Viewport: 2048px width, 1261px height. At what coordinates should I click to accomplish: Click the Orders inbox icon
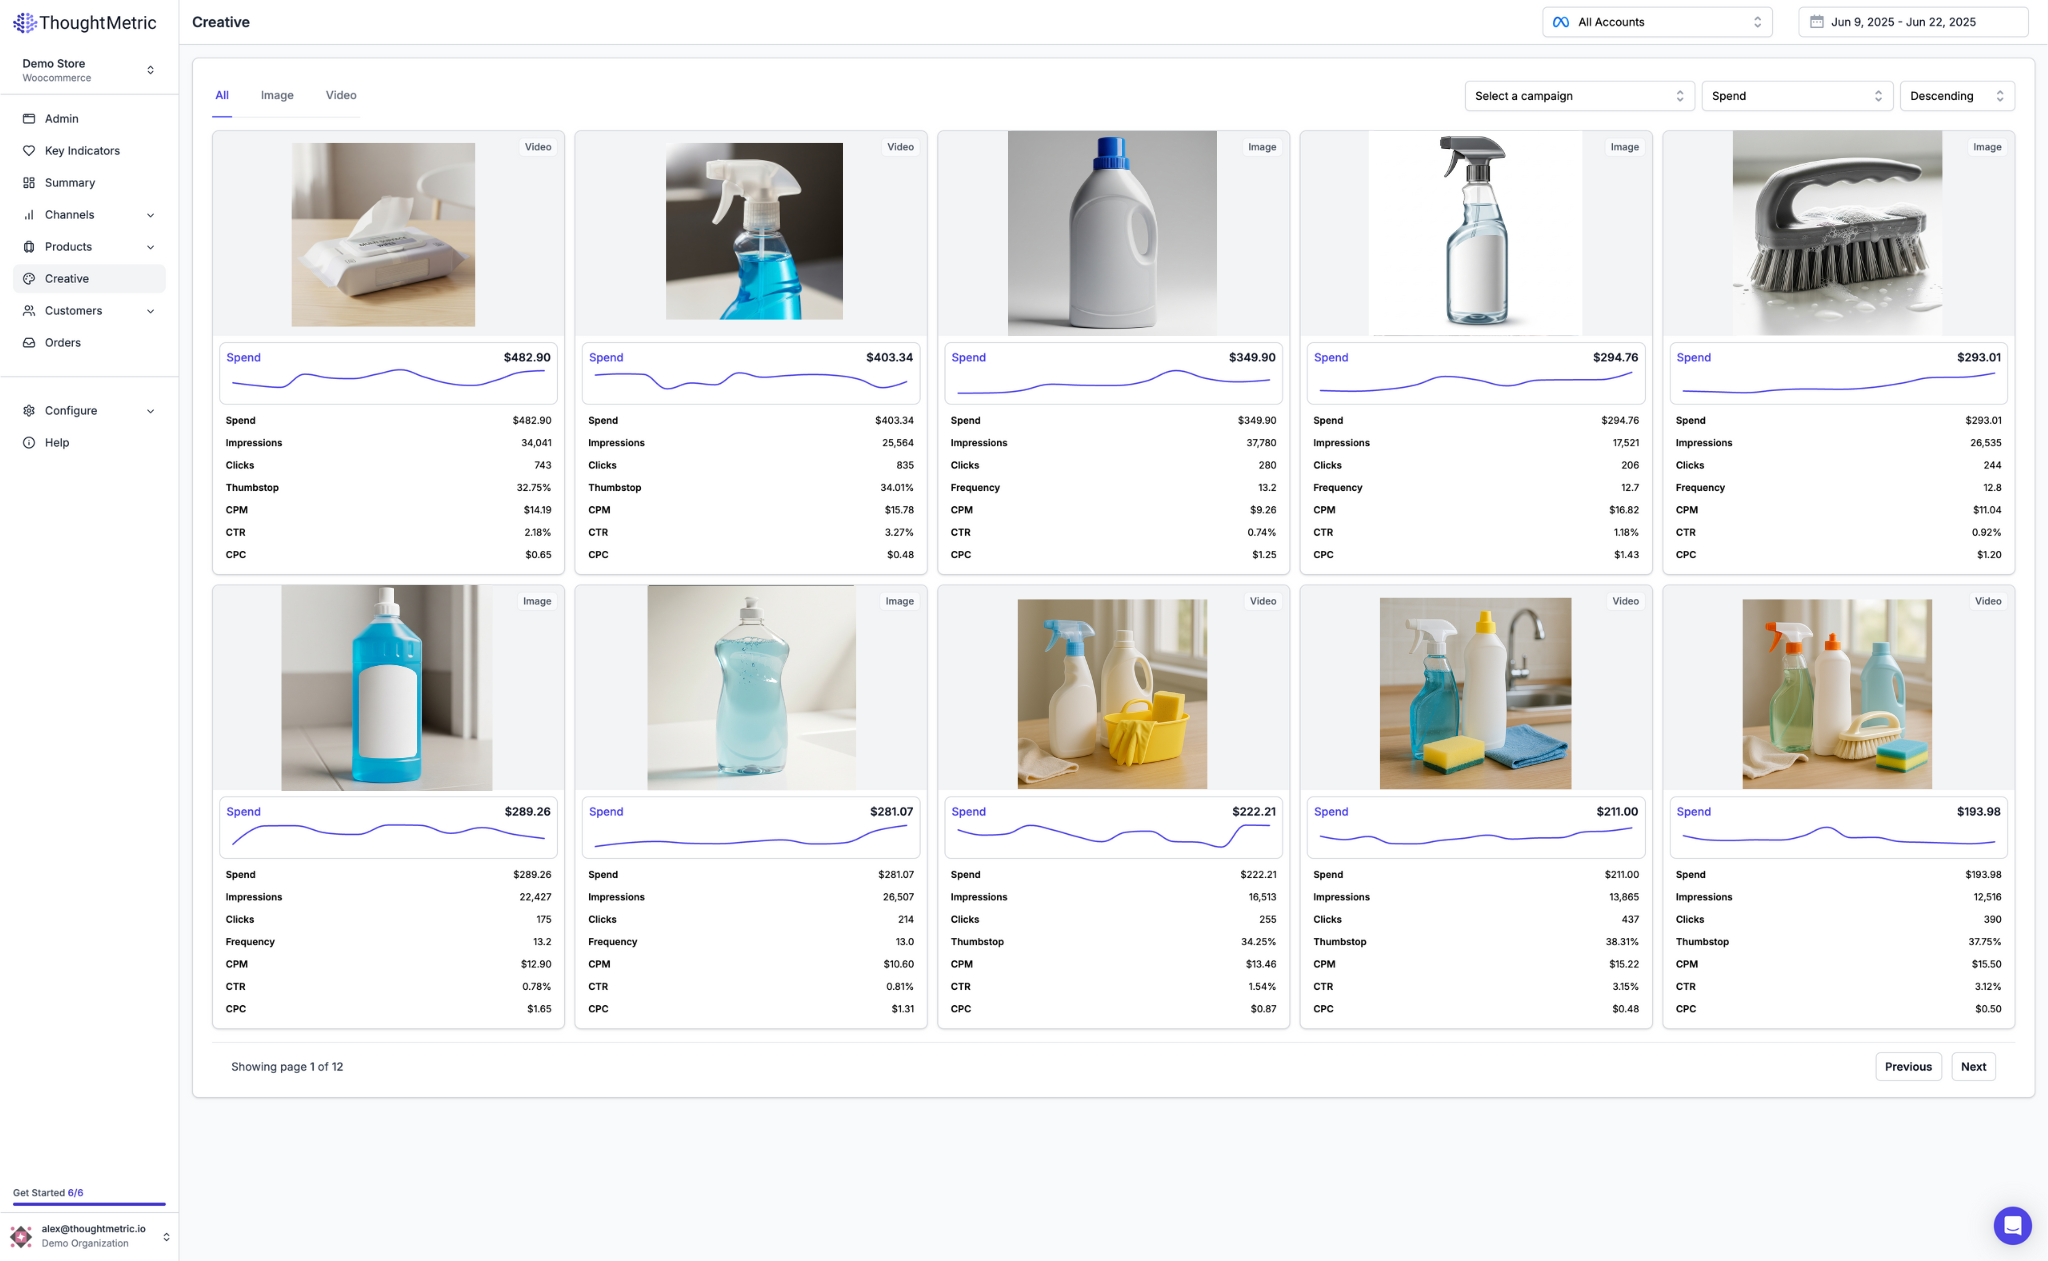coord(29,343)
